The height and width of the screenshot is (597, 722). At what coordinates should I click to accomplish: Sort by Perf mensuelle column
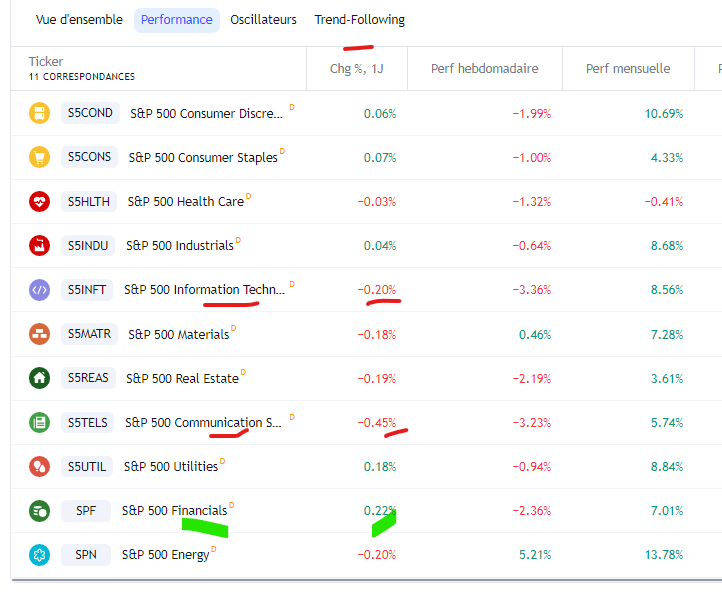pos(628,69)
